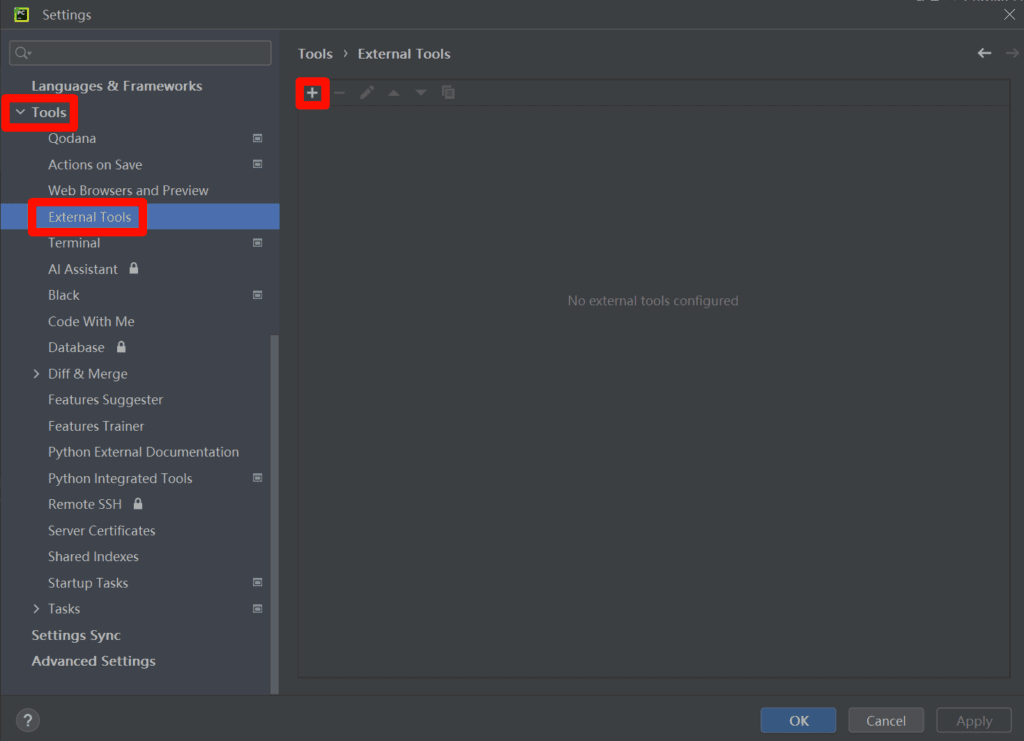Image resolution: width=1024 pixels, height=741 pixels.
Task: Click the Tools breadcrumb link
Action: tap(315, 54)
